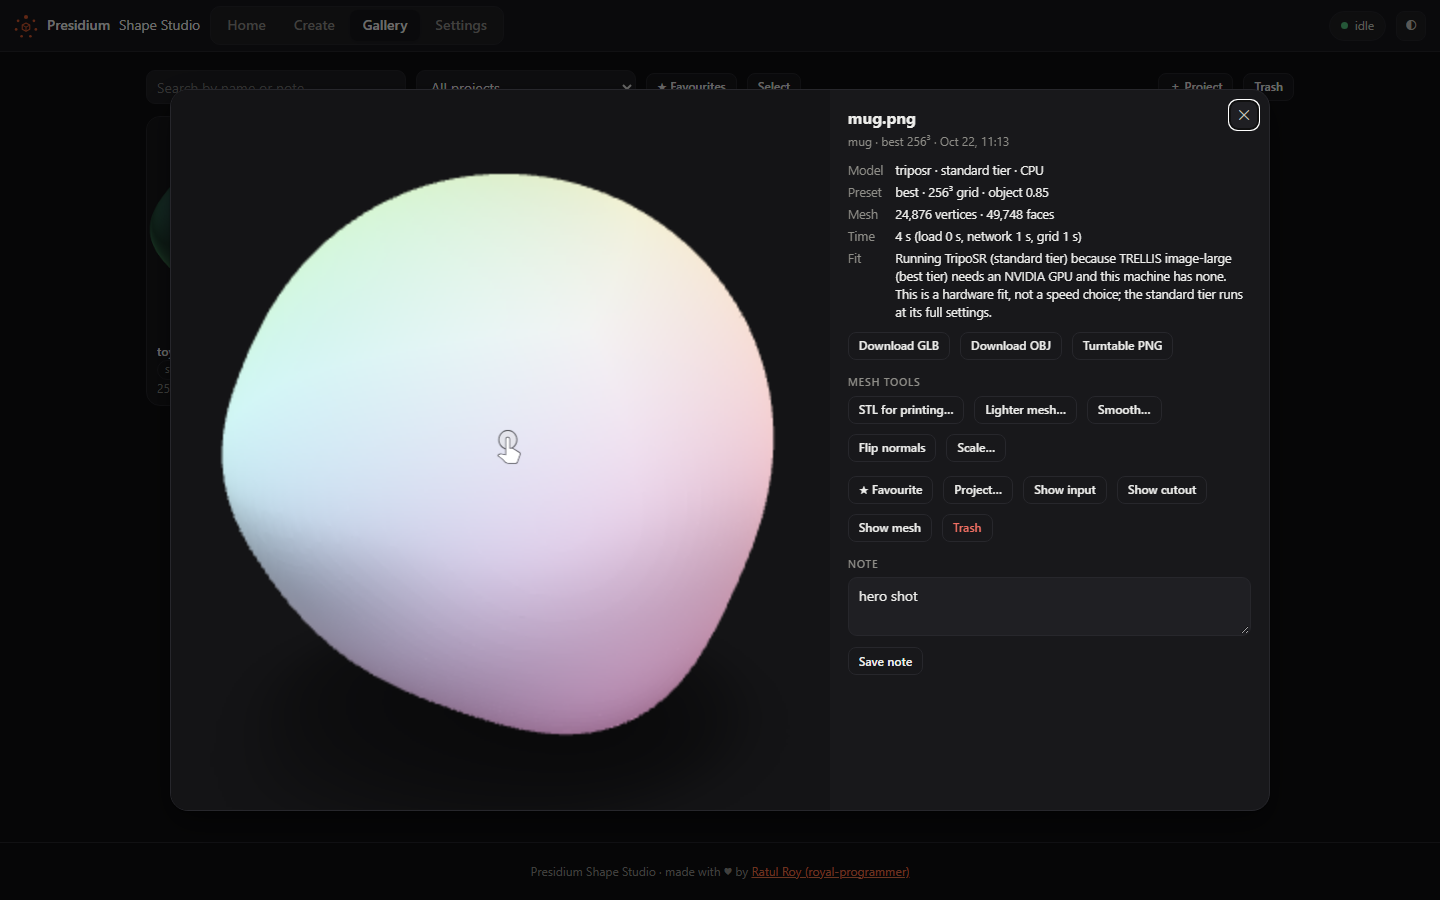Open the Settings tab

461,25
